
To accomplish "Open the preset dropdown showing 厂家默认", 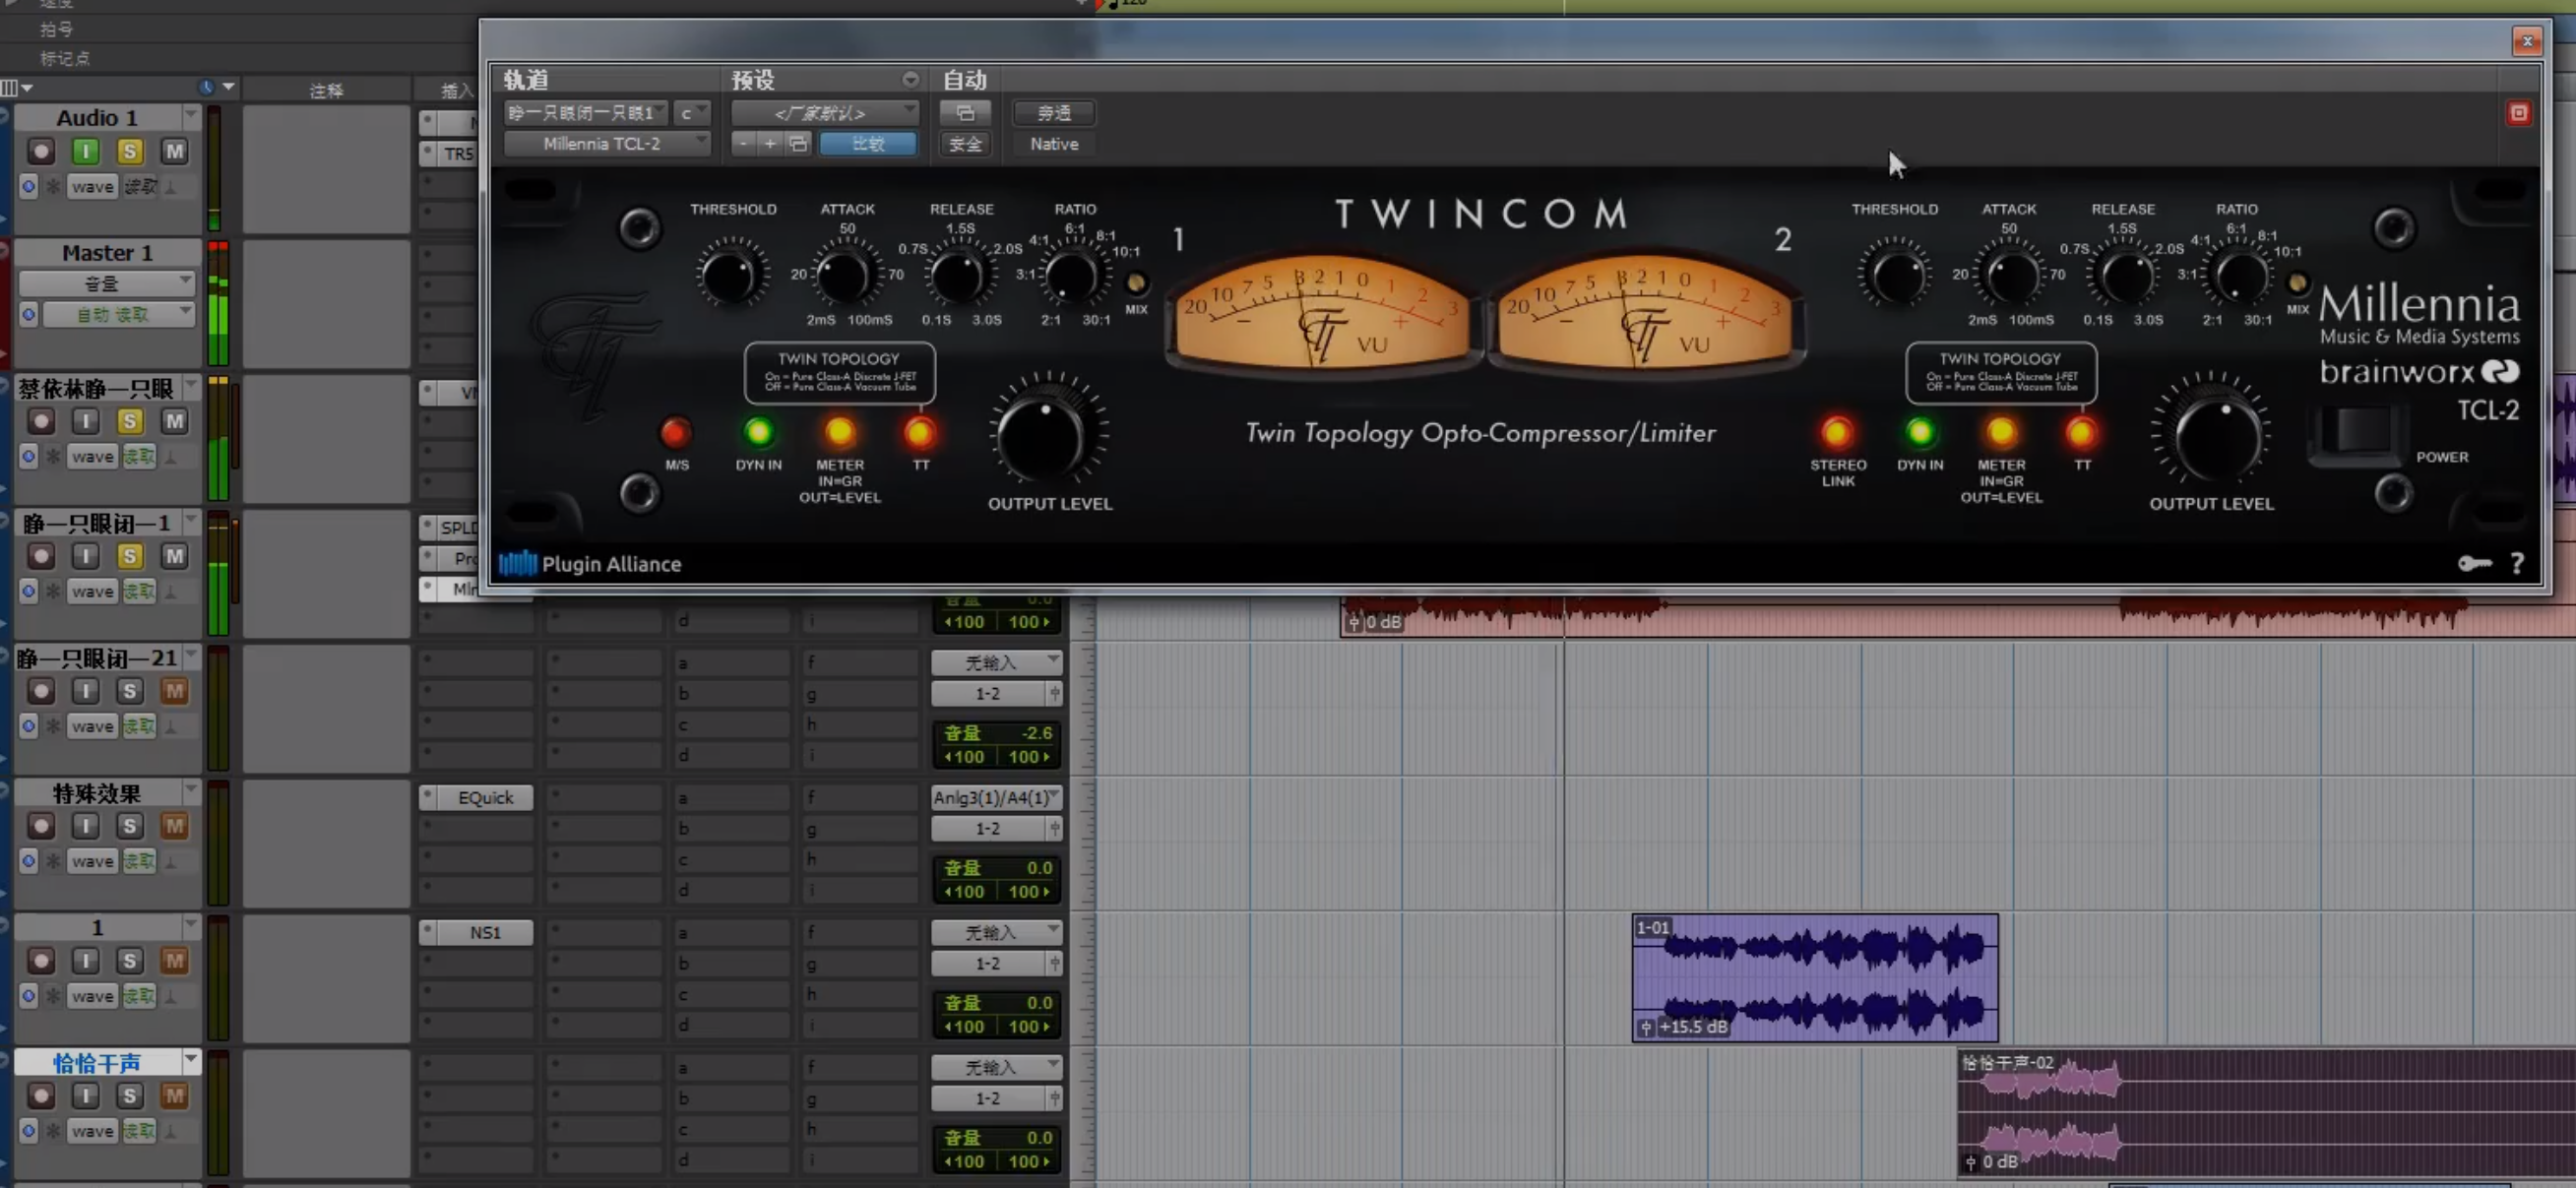I will (825, 112).
